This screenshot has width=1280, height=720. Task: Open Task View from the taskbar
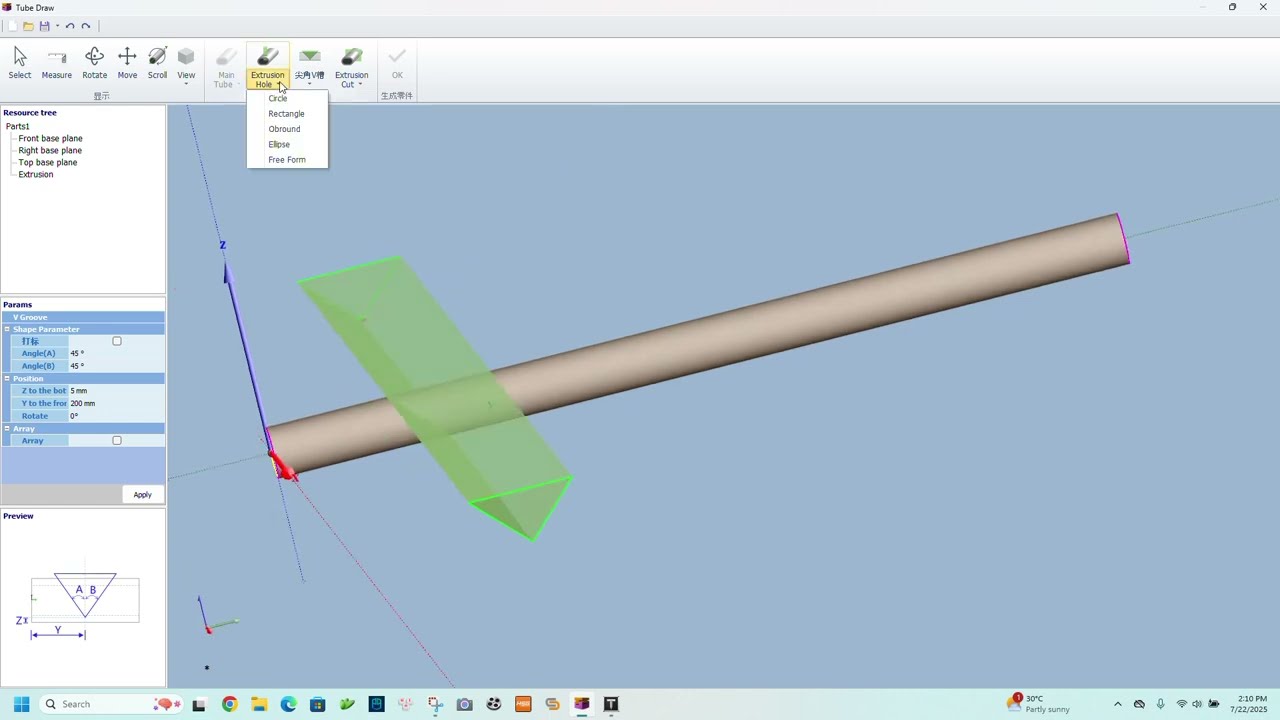tap(199, 704)
